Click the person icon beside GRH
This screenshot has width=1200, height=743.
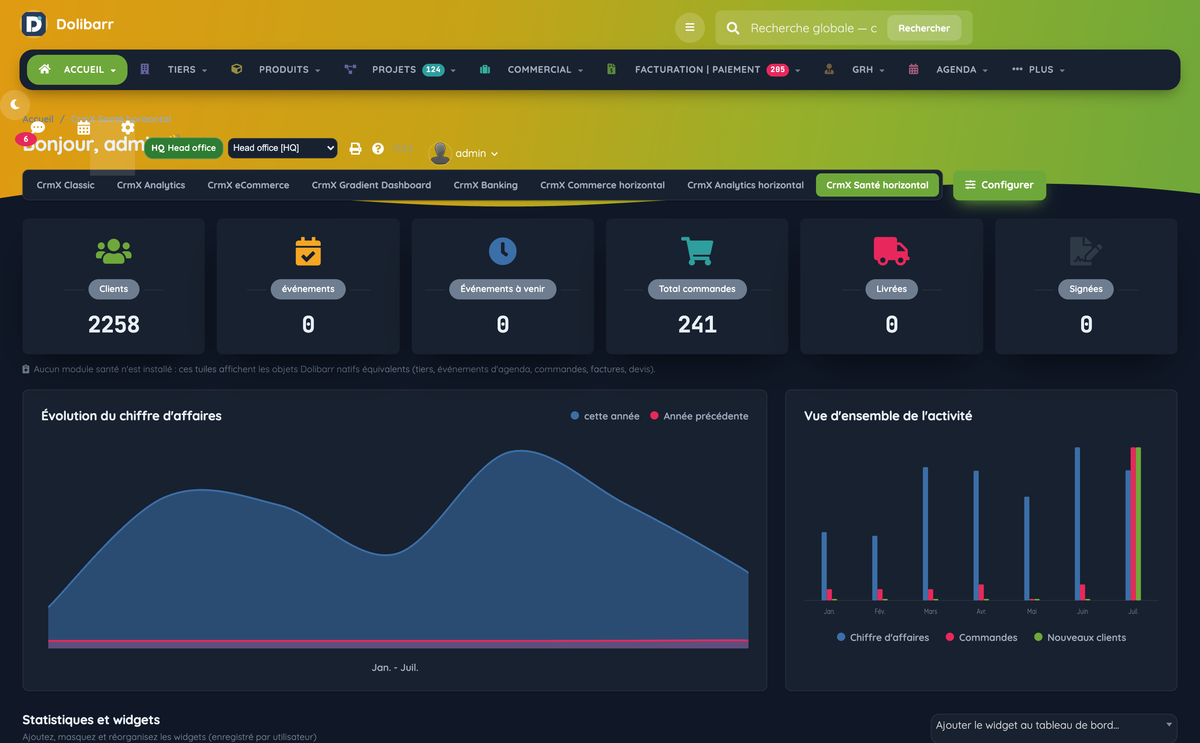[x=829, y=69]
